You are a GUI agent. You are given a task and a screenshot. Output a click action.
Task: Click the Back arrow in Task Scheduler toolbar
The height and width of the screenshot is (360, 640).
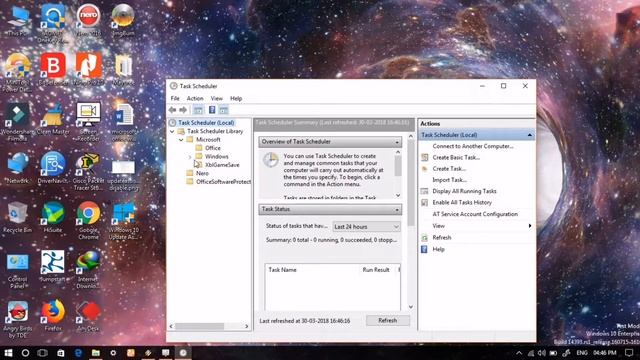pyautogui.click(x=172, y=110)
